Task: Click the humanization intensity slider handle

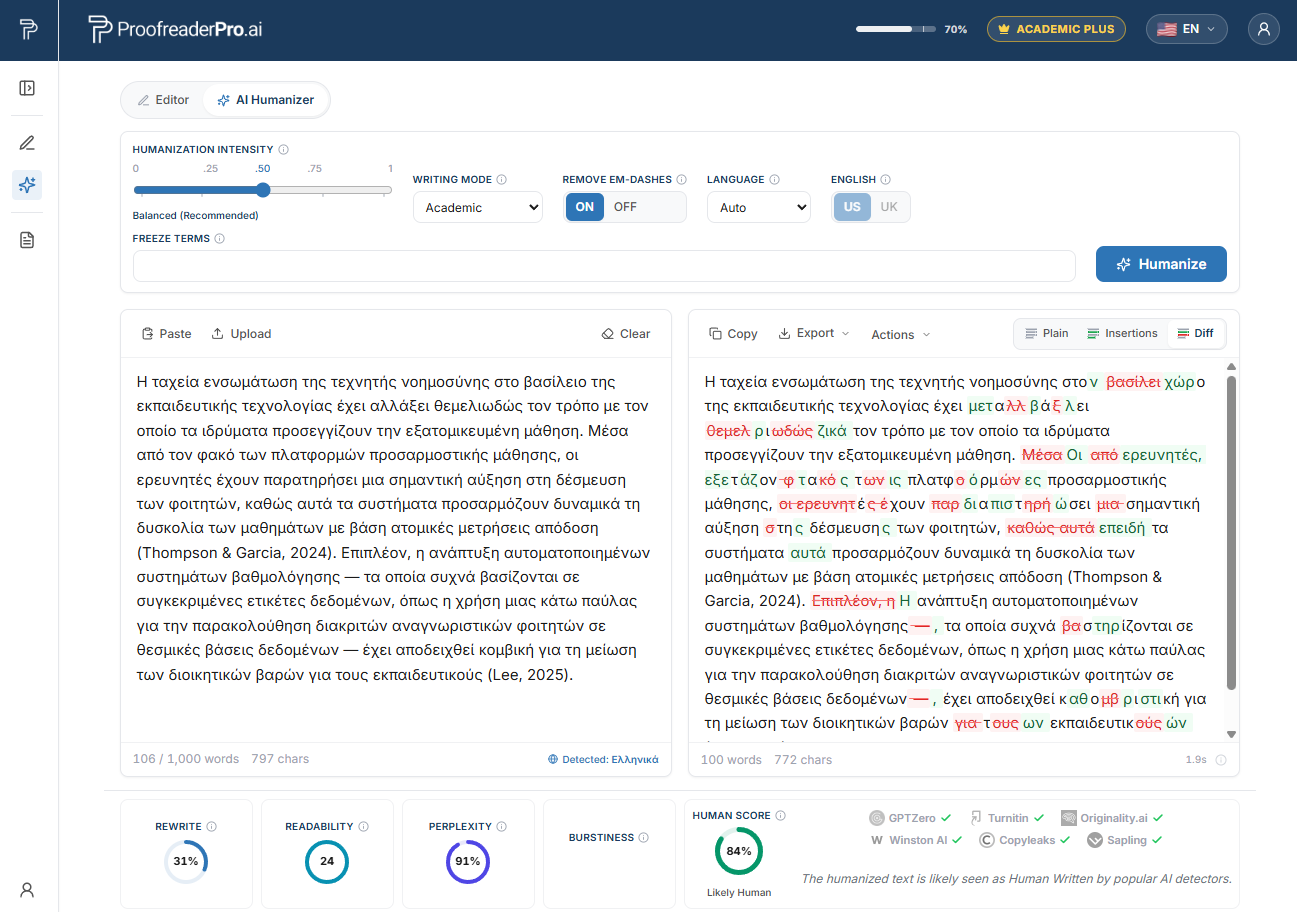Action: 263,190
